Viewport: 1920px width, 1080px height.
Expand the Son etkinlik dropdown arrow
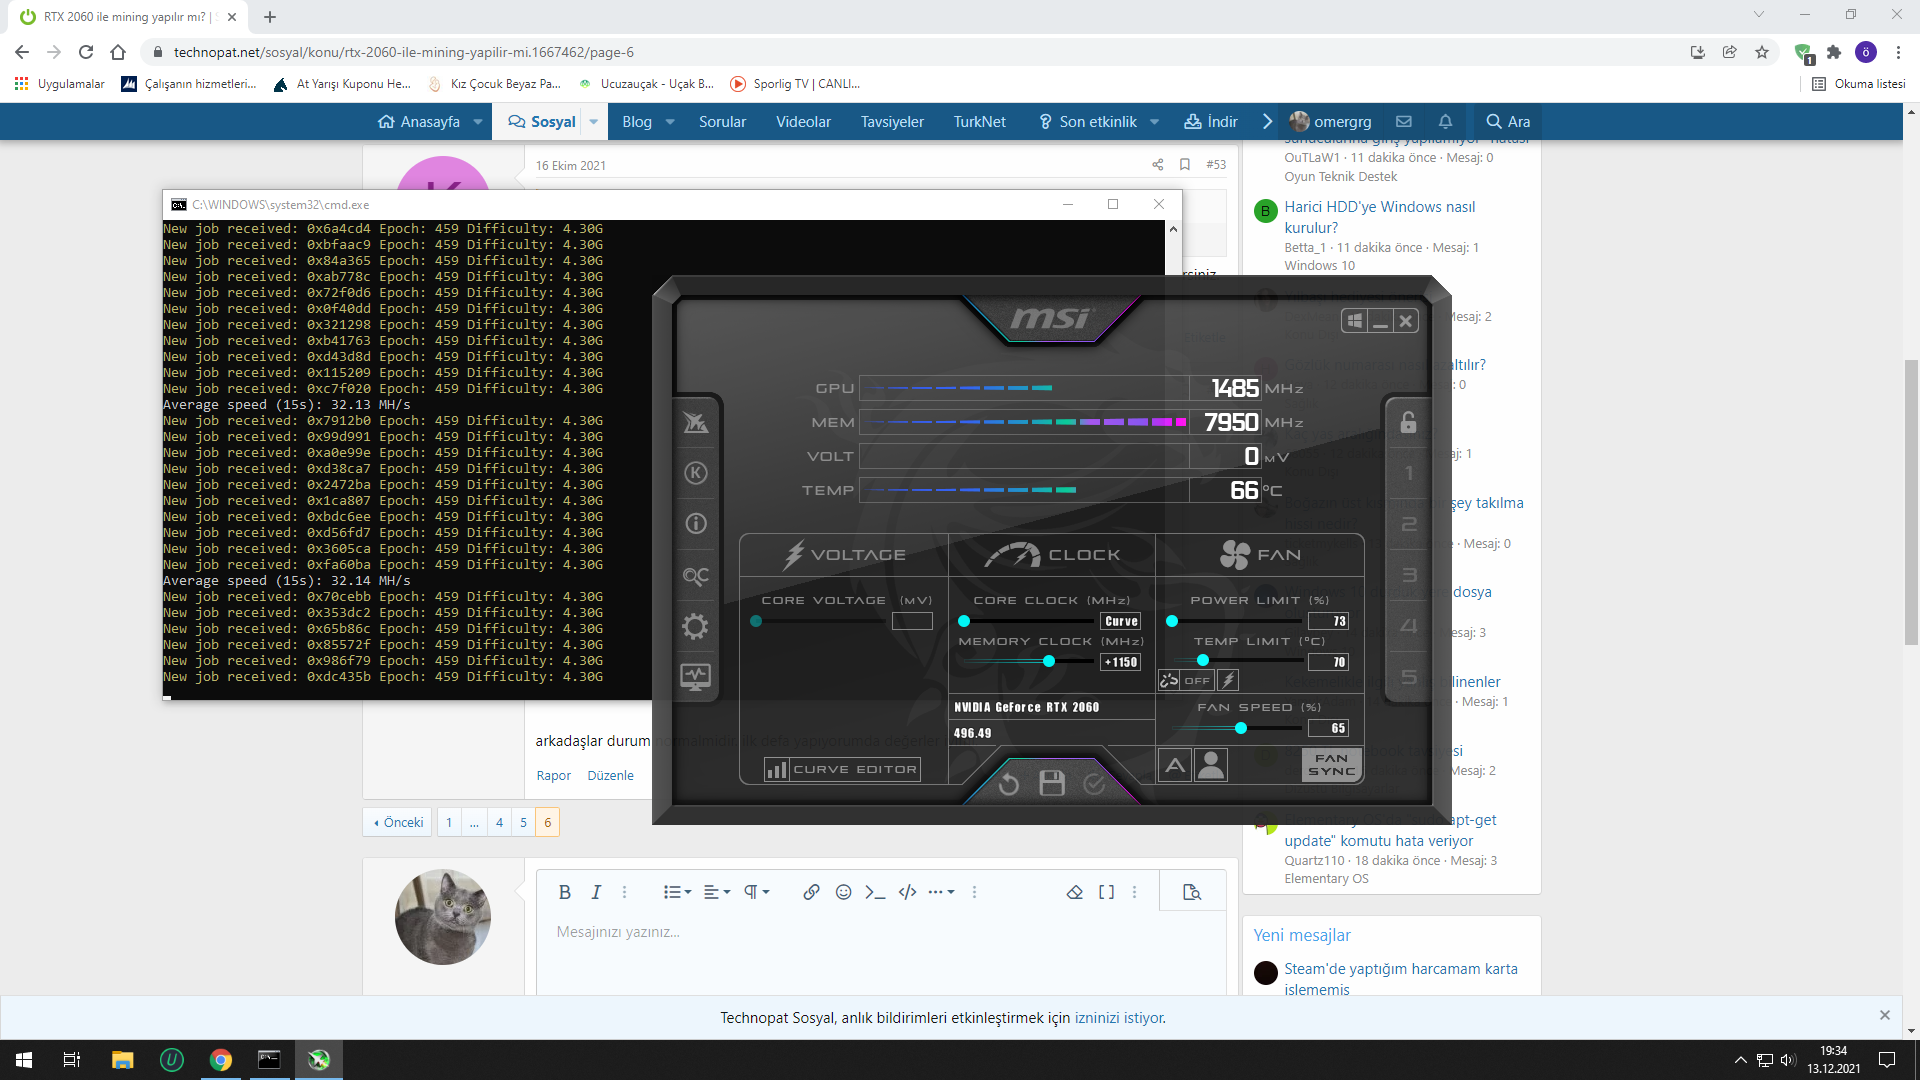click(x=1154, y=122)
